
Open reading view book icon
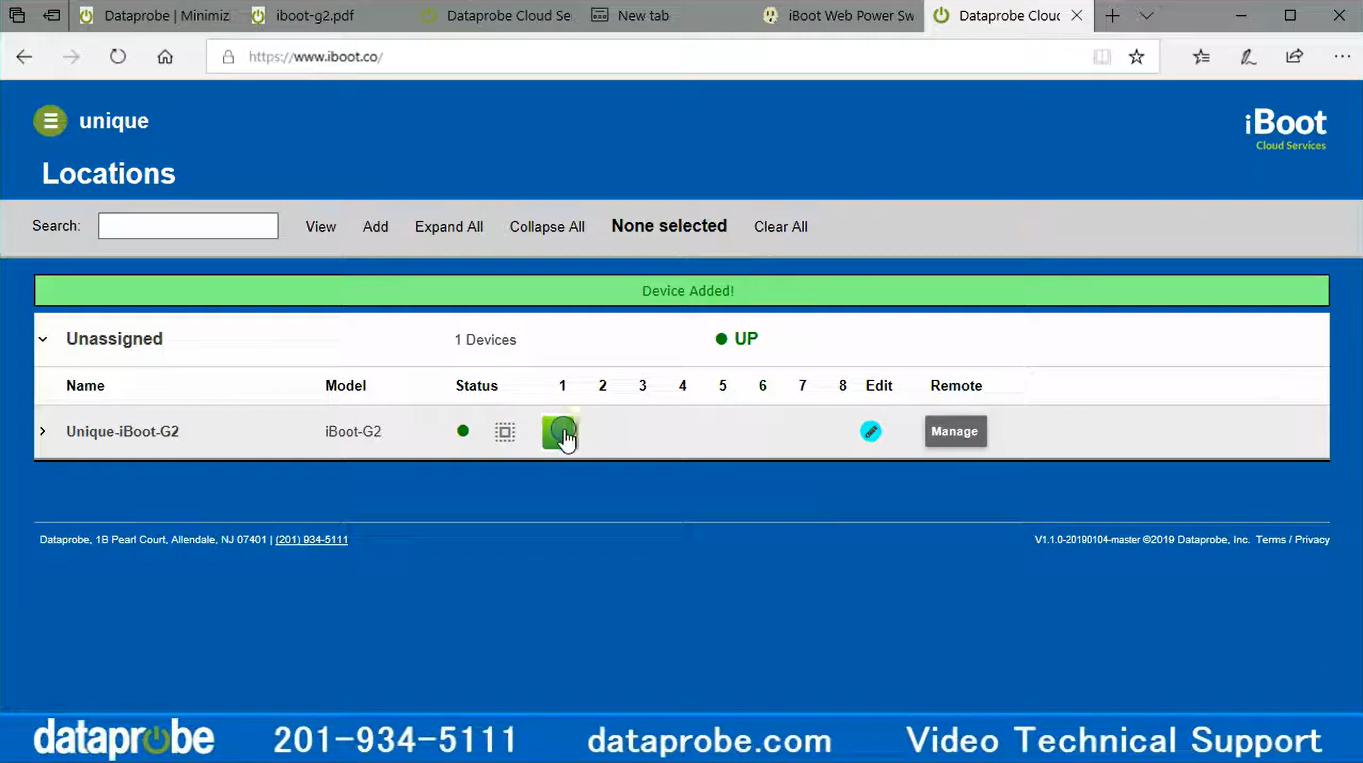tap(1102, 57)
